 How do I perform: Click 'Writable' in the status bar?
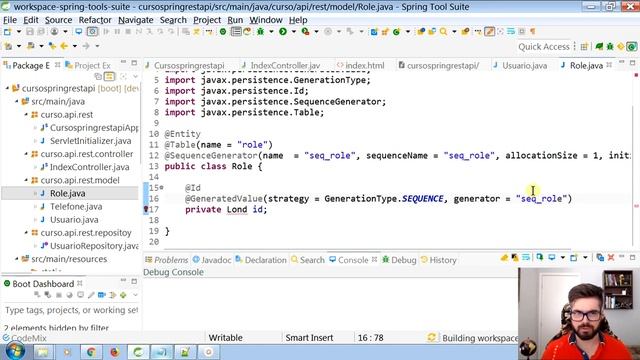[225, 338]
